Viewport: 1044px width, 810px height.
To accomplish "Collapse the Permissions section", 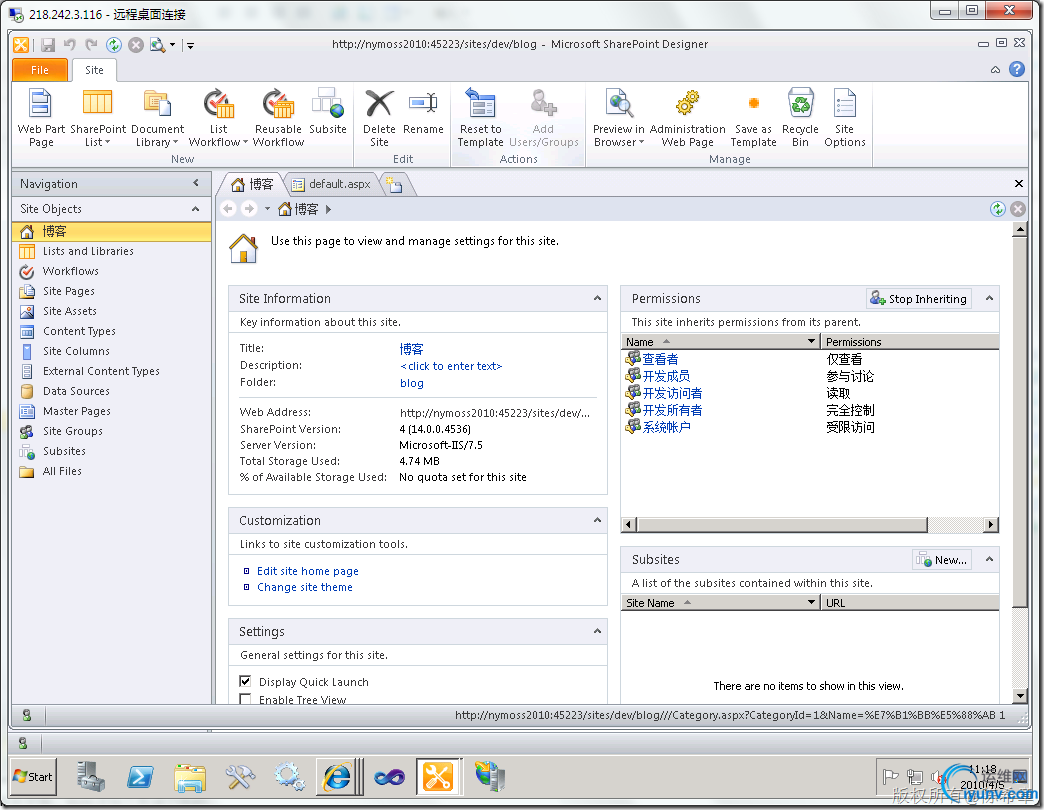I will [989, 298].
